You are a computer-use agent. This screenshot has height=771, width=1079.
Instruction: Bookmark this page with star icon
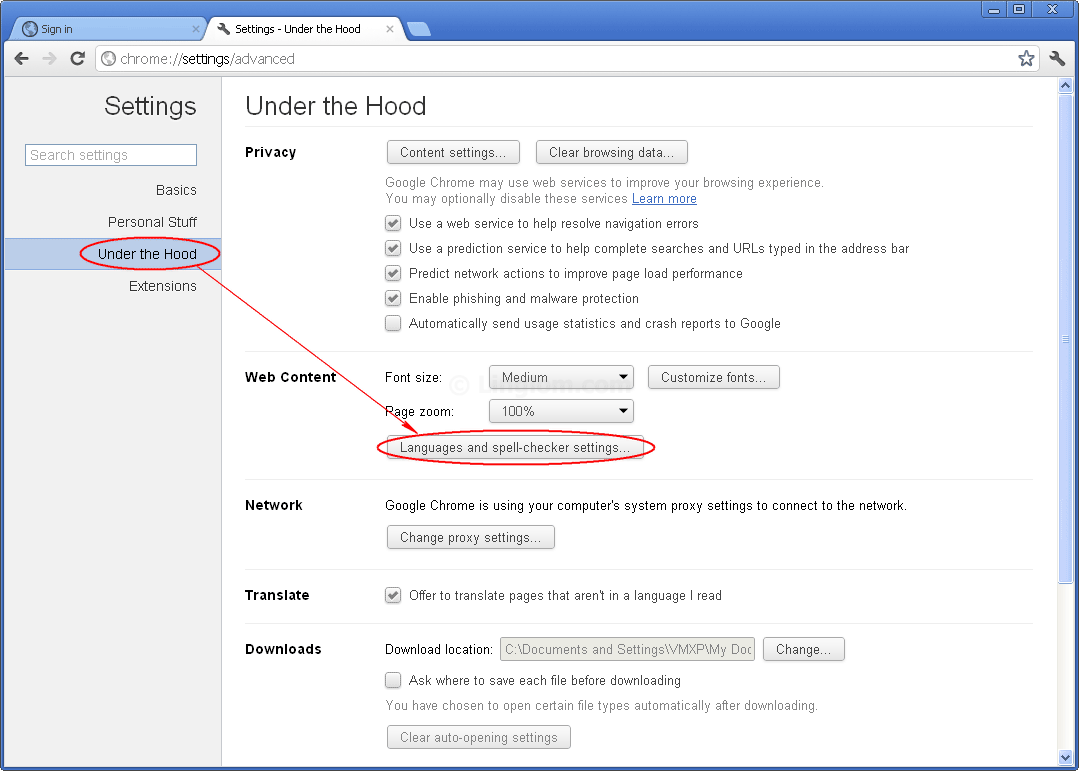[1026, 59]
